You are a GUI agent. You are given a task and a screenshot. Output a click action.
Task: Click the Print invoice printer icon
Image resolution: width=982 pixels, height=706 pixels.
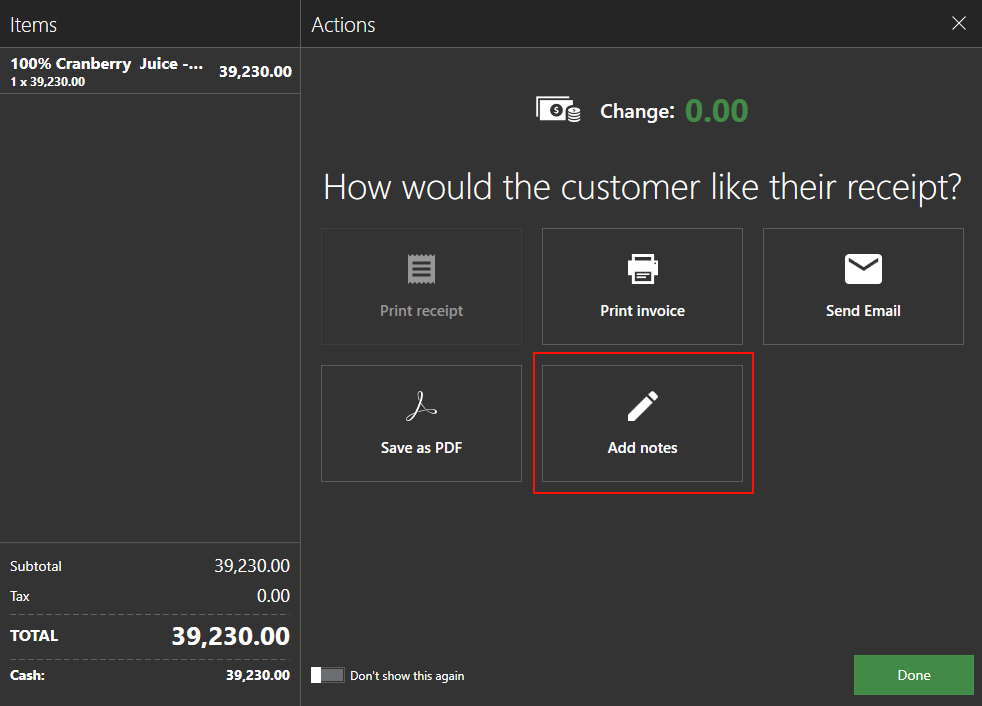[641, 268]
